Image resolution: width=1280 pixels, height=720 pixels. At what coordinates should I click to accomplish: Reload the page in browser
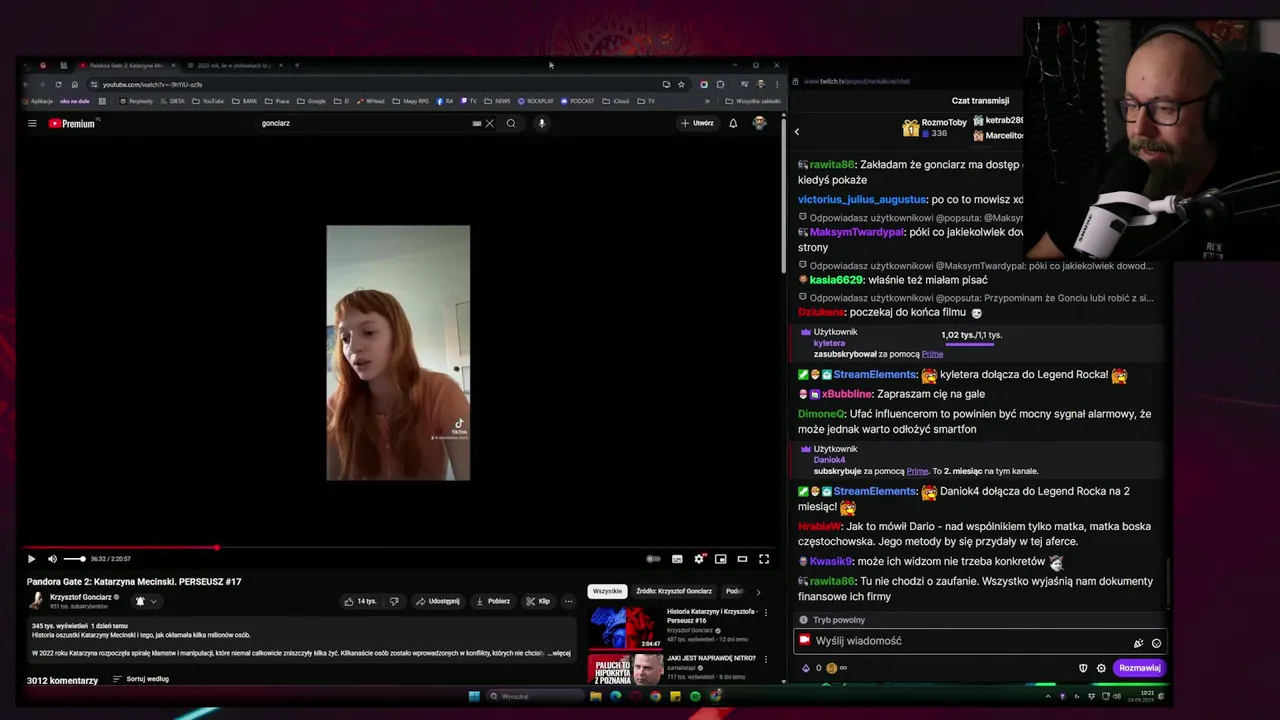tap(58, 84)
